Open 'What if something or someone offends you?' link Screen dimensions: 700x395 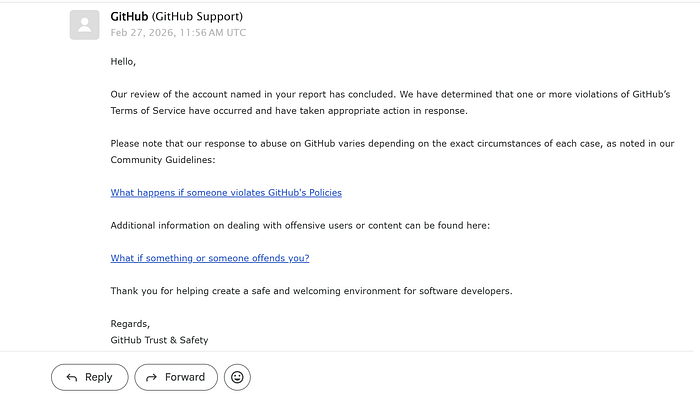point(210,258)
